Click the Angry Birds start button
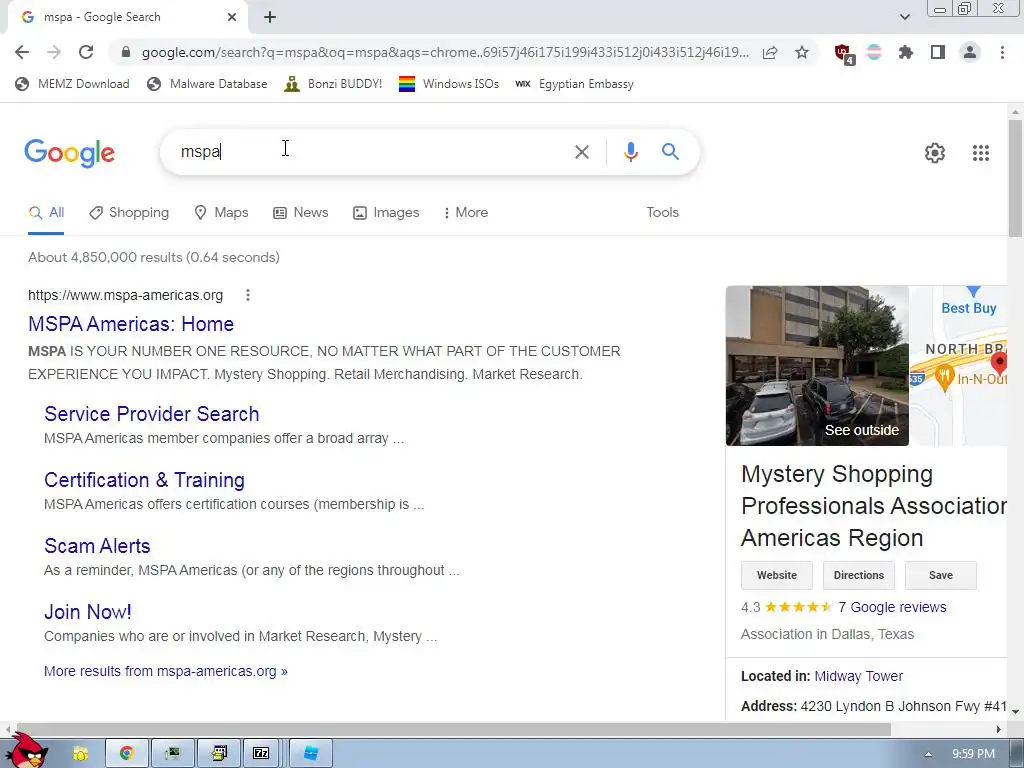 click(x=25, y=751)
